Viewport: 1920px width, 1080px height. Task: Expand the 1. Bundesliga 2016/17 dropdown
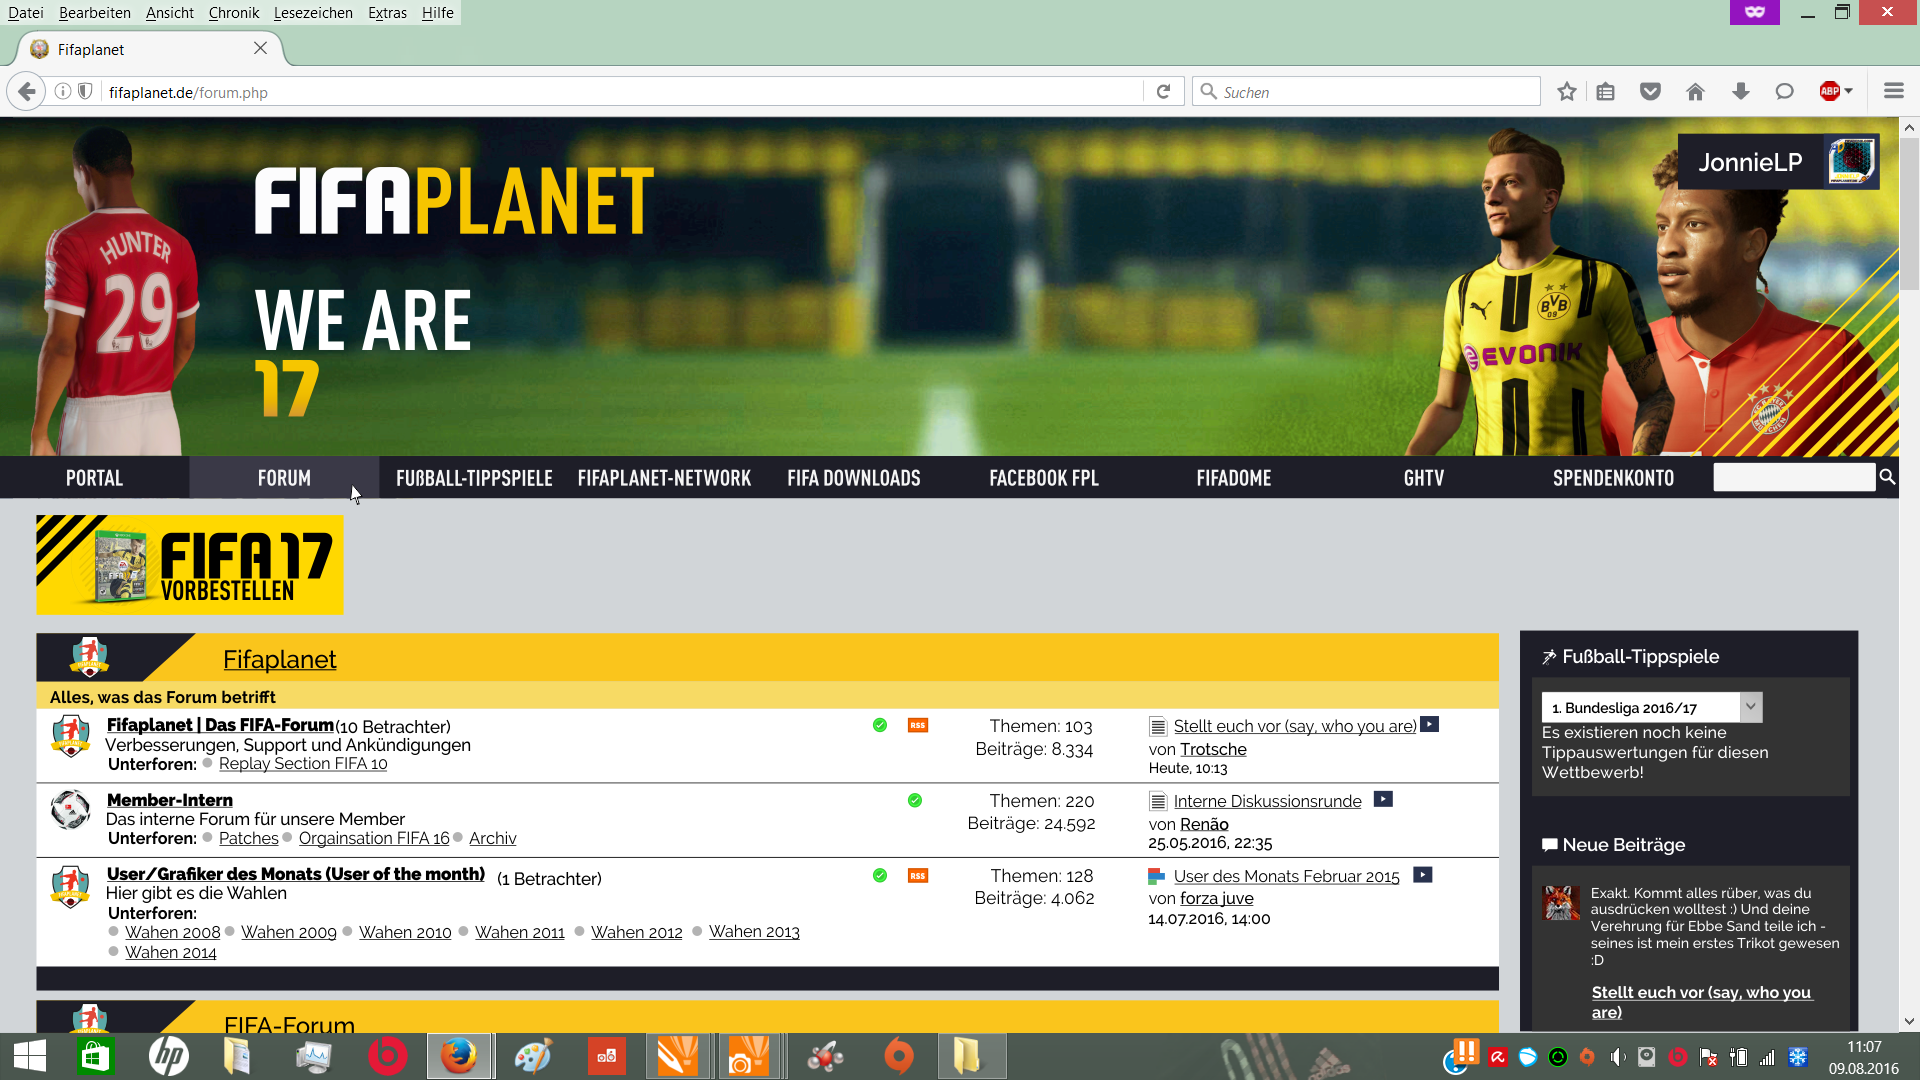point(1750,707)
